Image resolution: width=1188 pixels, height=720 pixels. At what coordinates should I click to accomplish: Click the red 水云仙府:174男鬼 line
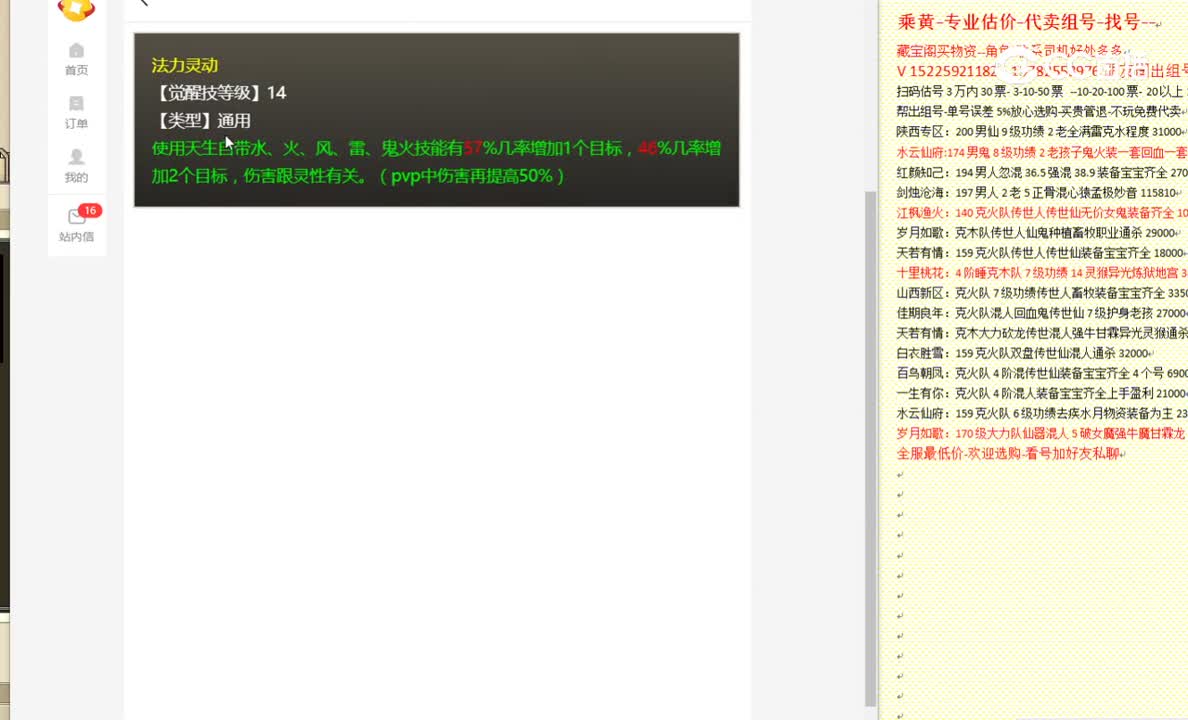(x=1042, y=152)
